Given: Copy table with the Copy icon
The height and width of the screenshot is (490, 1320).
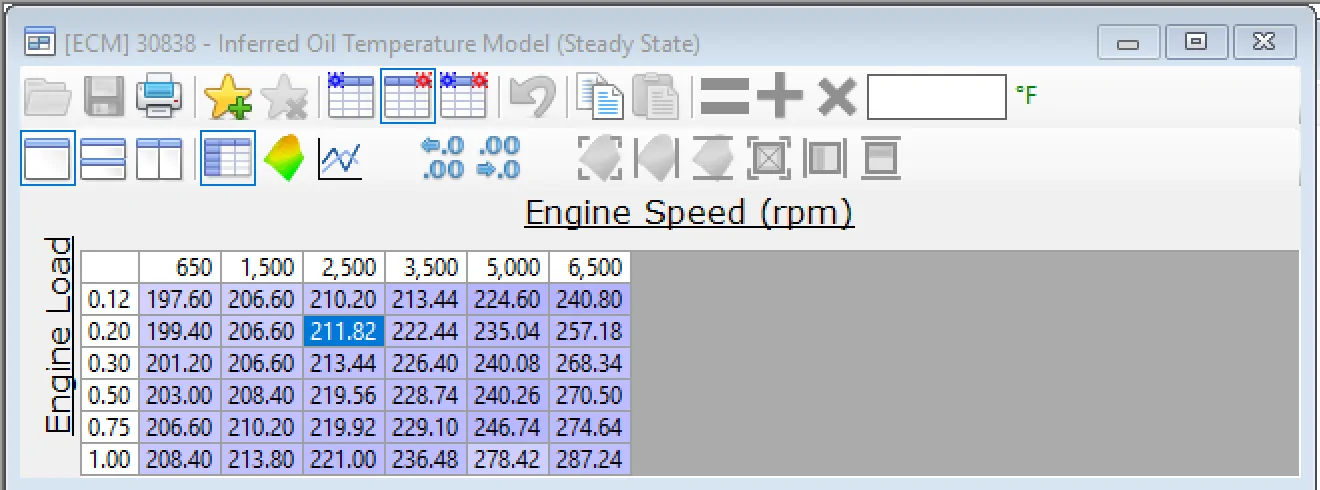Looking at the screenshot, I should (601, 97).
